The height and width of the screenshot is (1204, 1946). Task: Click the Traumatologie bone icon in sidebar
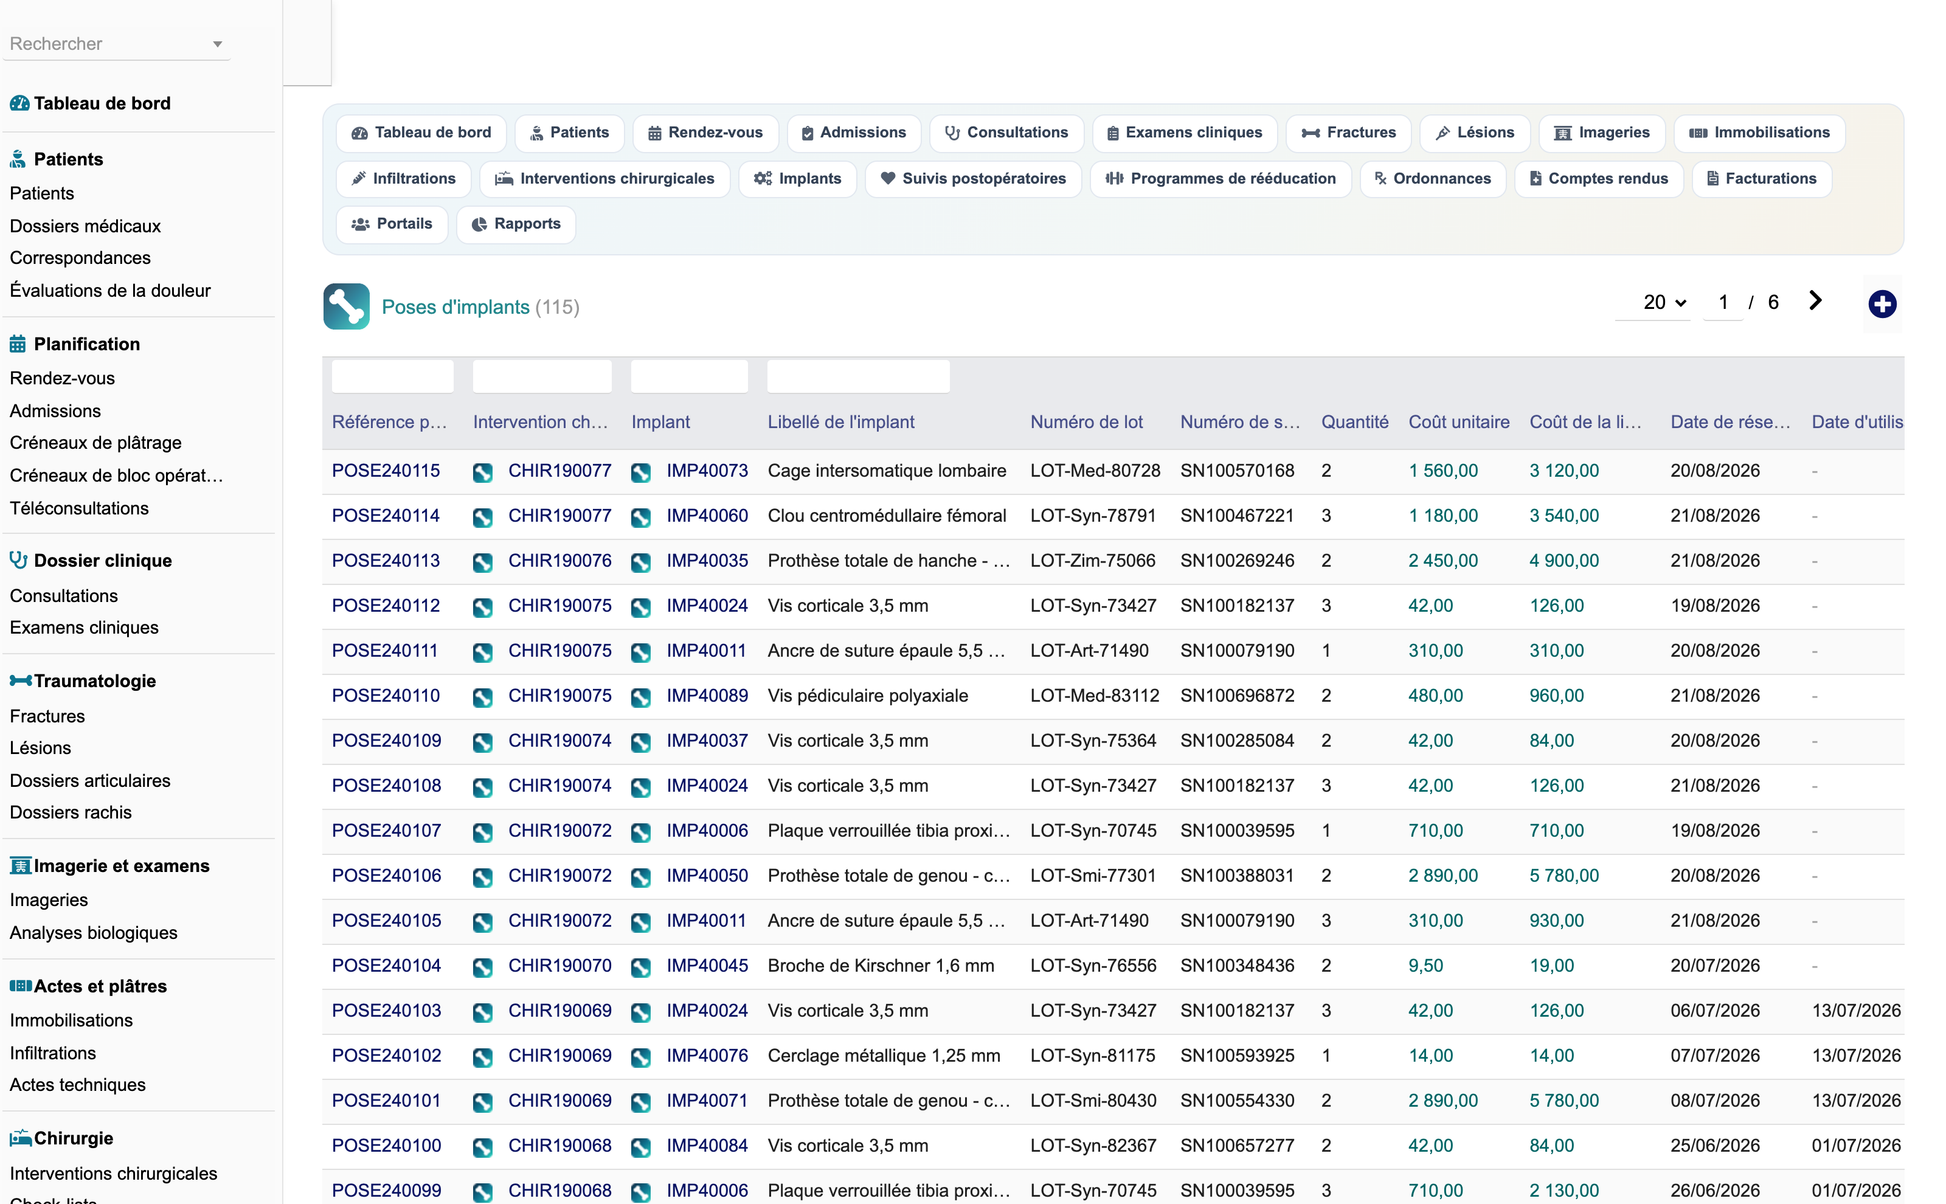(20, 681)
